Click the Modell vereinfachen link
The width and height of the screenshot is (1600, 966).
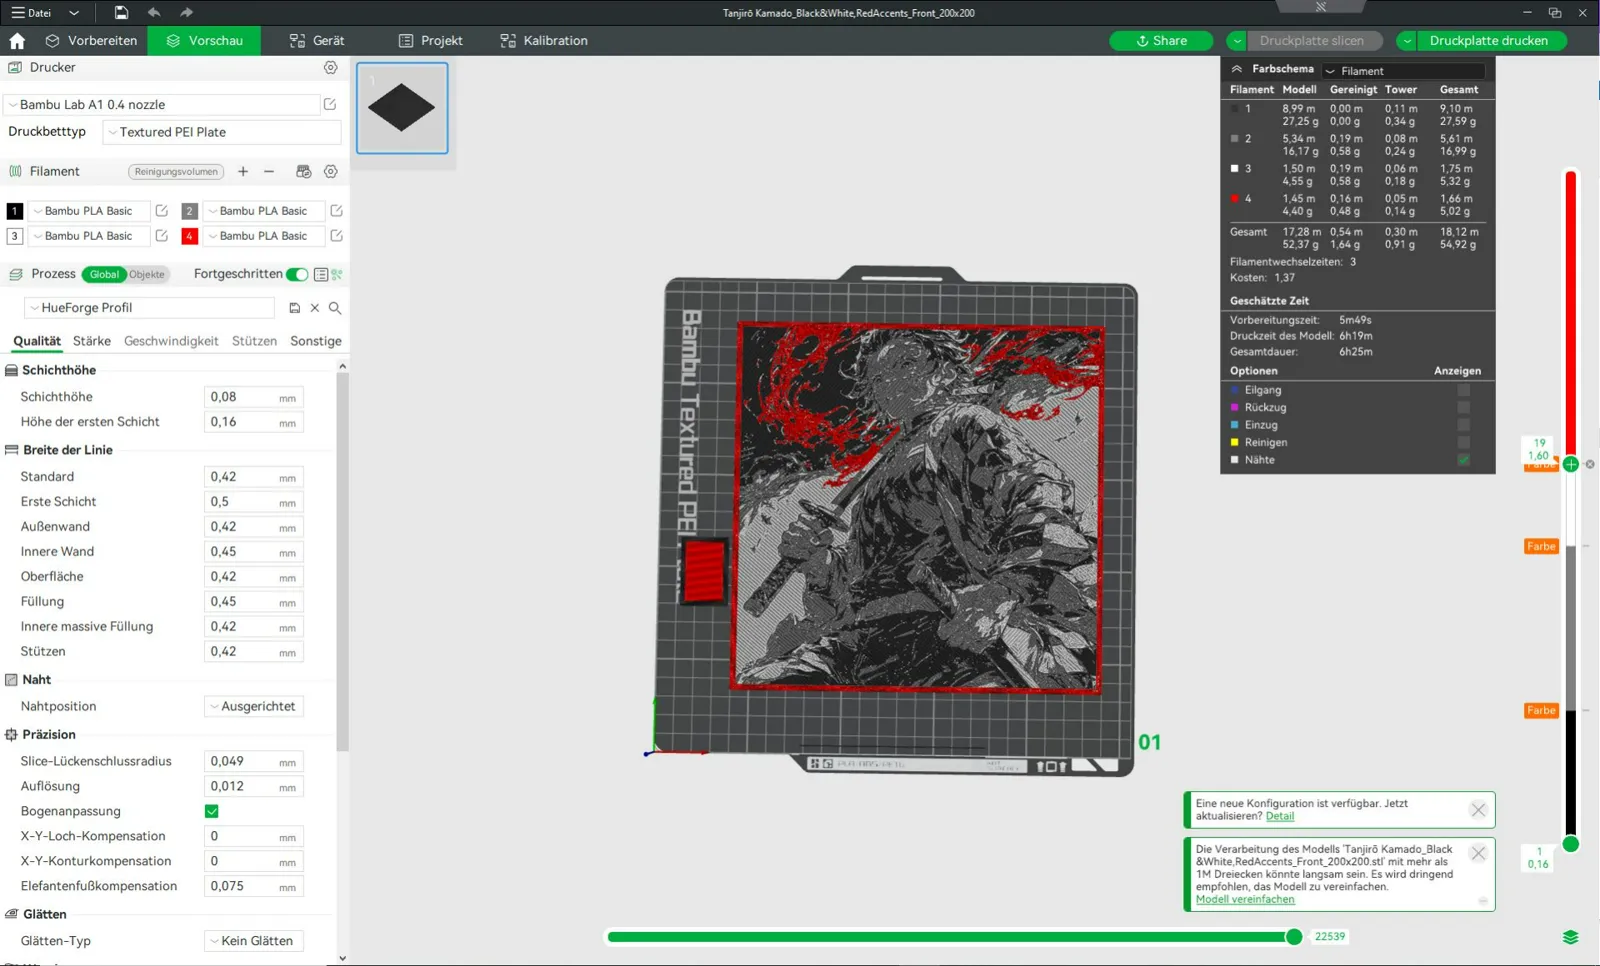tap(1245, 899)
